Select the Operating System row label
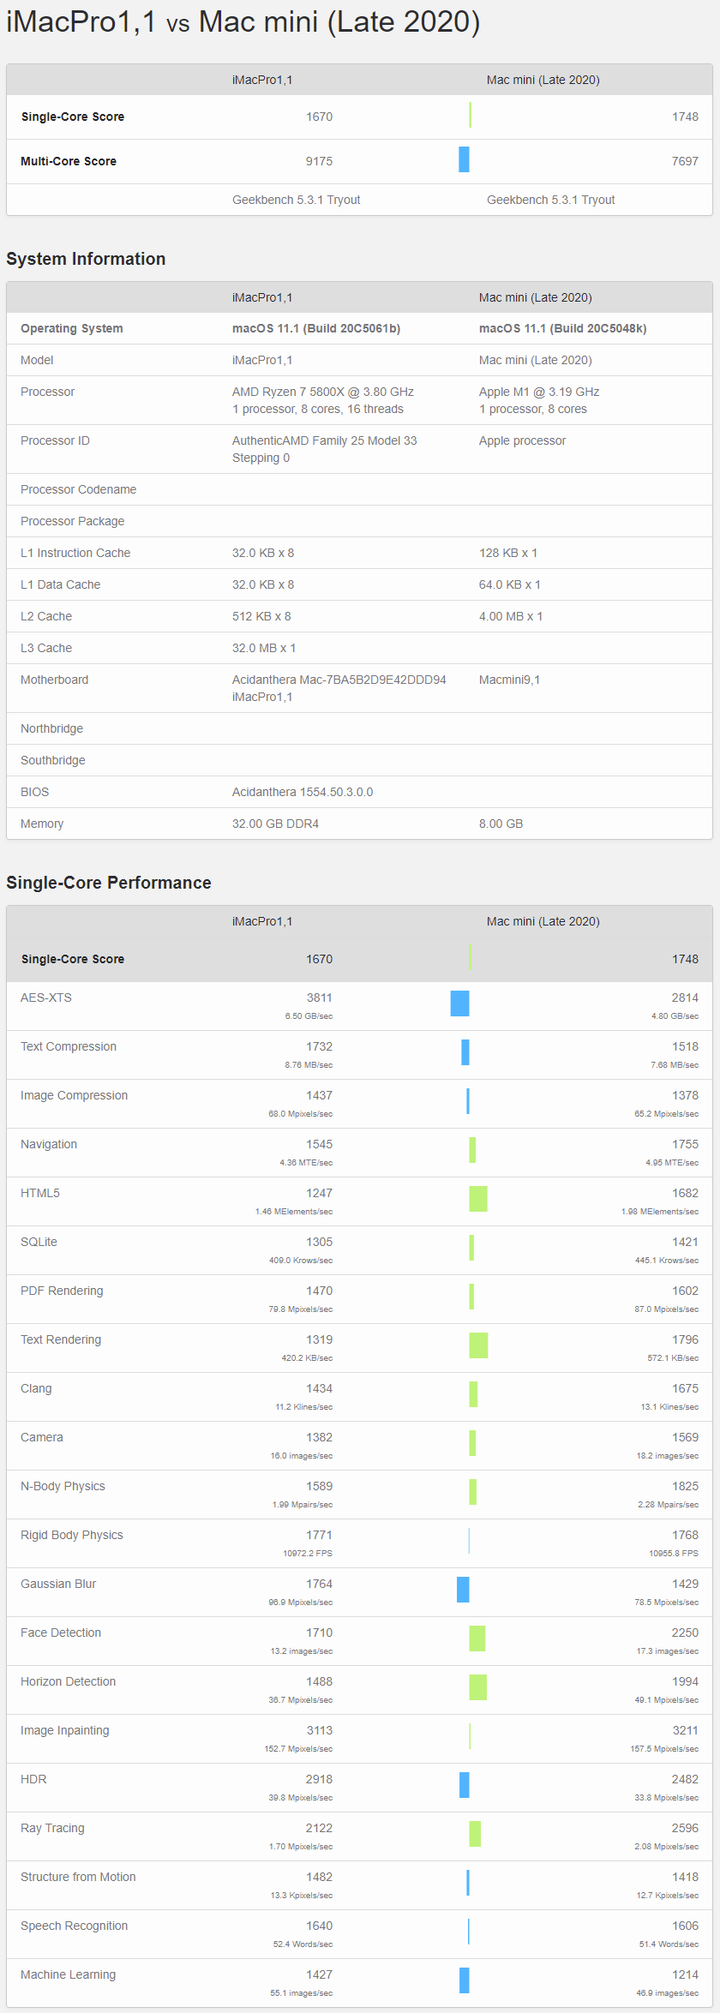This screenshot has width=720, height=2013. point(72,328)
